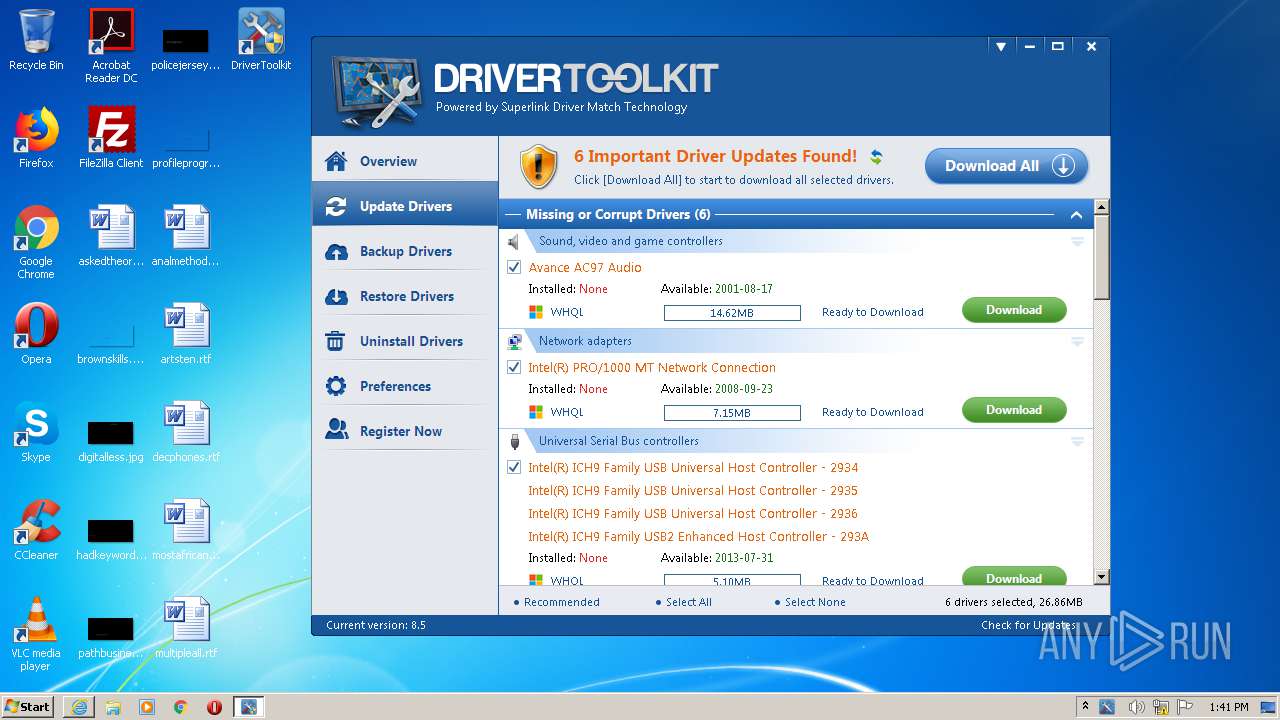This screenshot has width=1280, height=720.
Task: Click Check for Updates link
Action: (x=1030, y=625)
